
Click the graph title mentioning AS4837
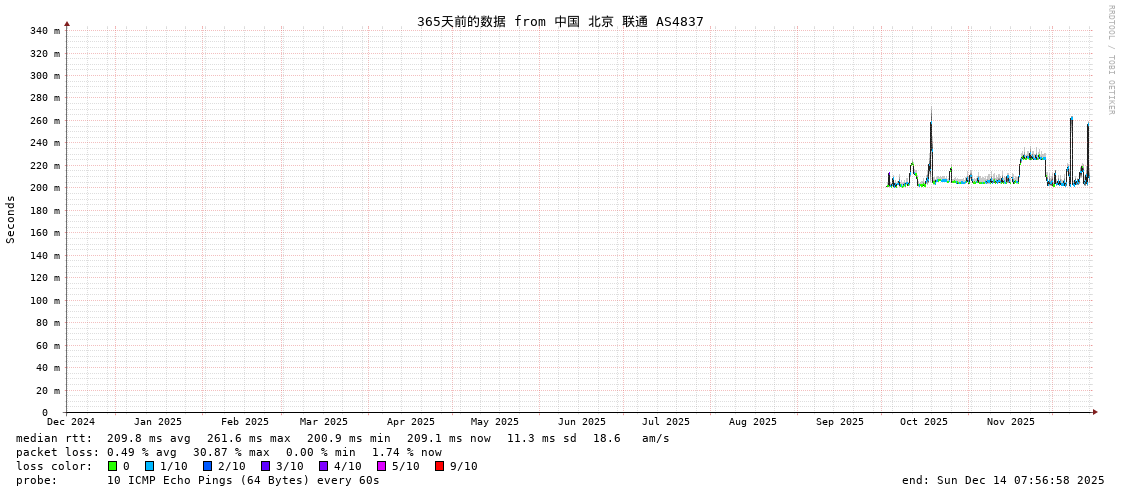(x=560, y=21)
